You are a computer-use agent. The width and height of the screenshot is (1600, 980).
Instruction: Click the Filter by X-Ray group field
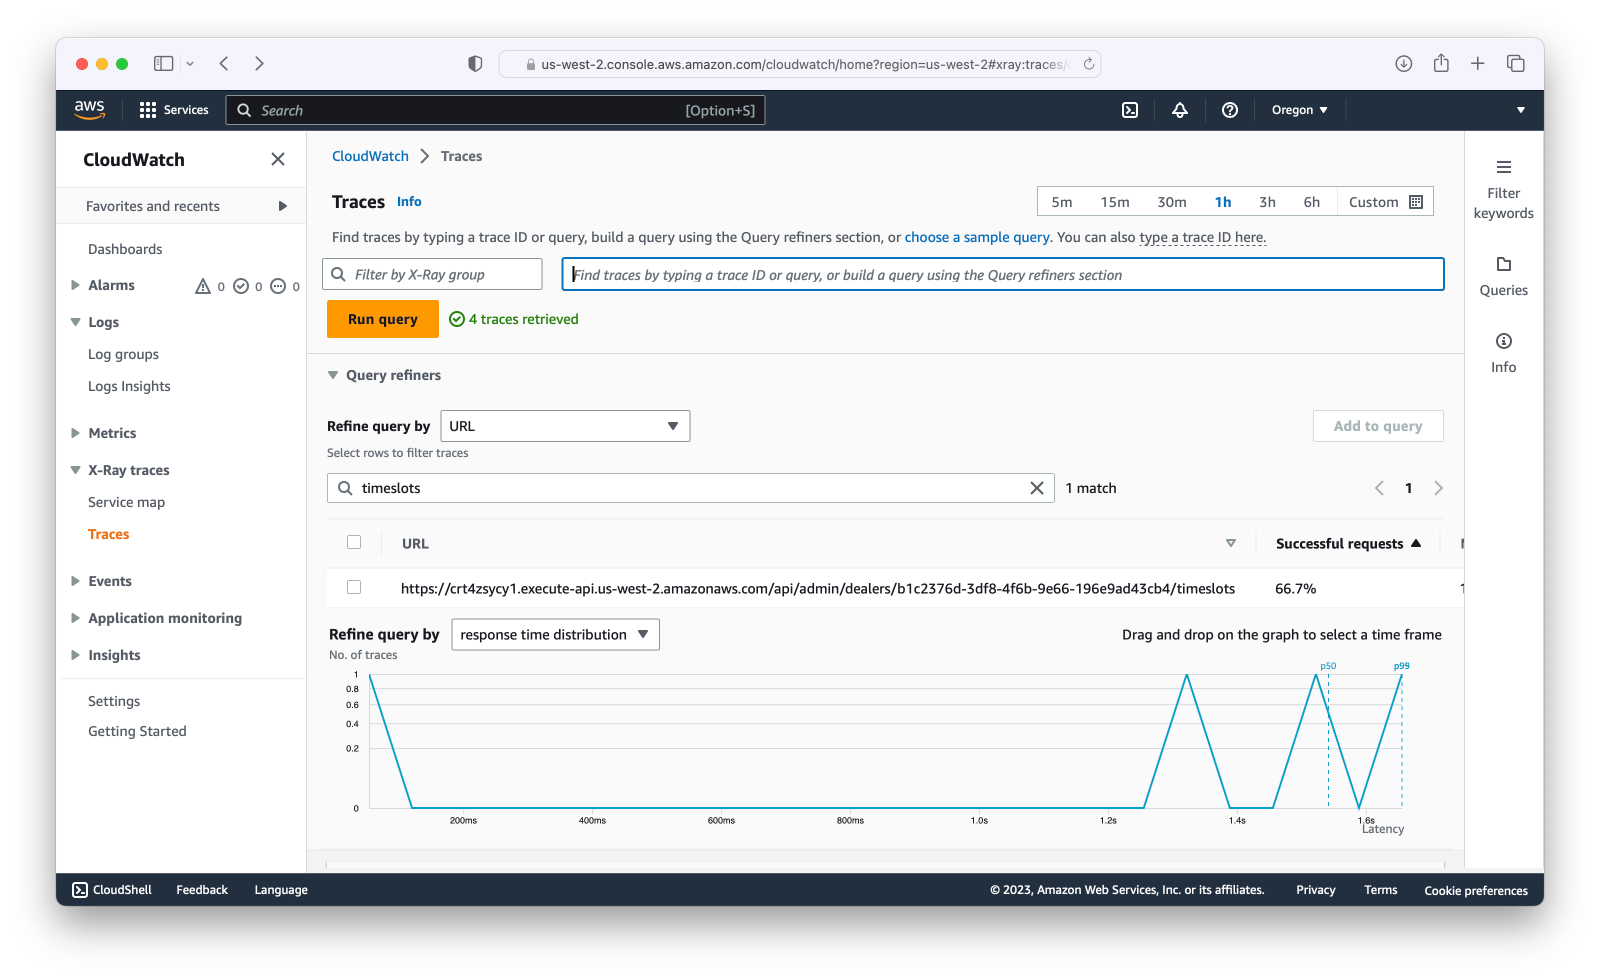click(x=433, y=274)
